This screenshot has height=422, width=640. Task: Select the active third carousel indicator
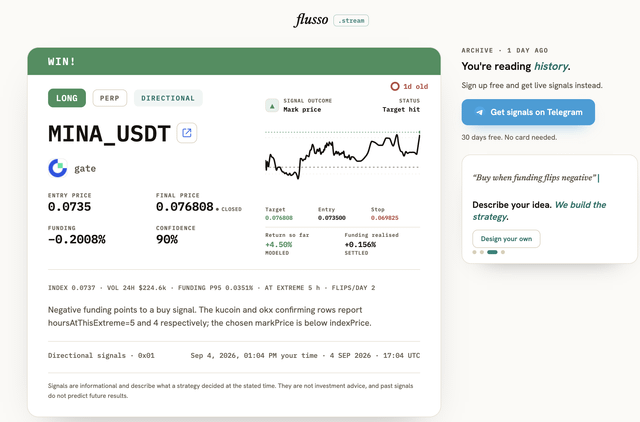point(492,252)
